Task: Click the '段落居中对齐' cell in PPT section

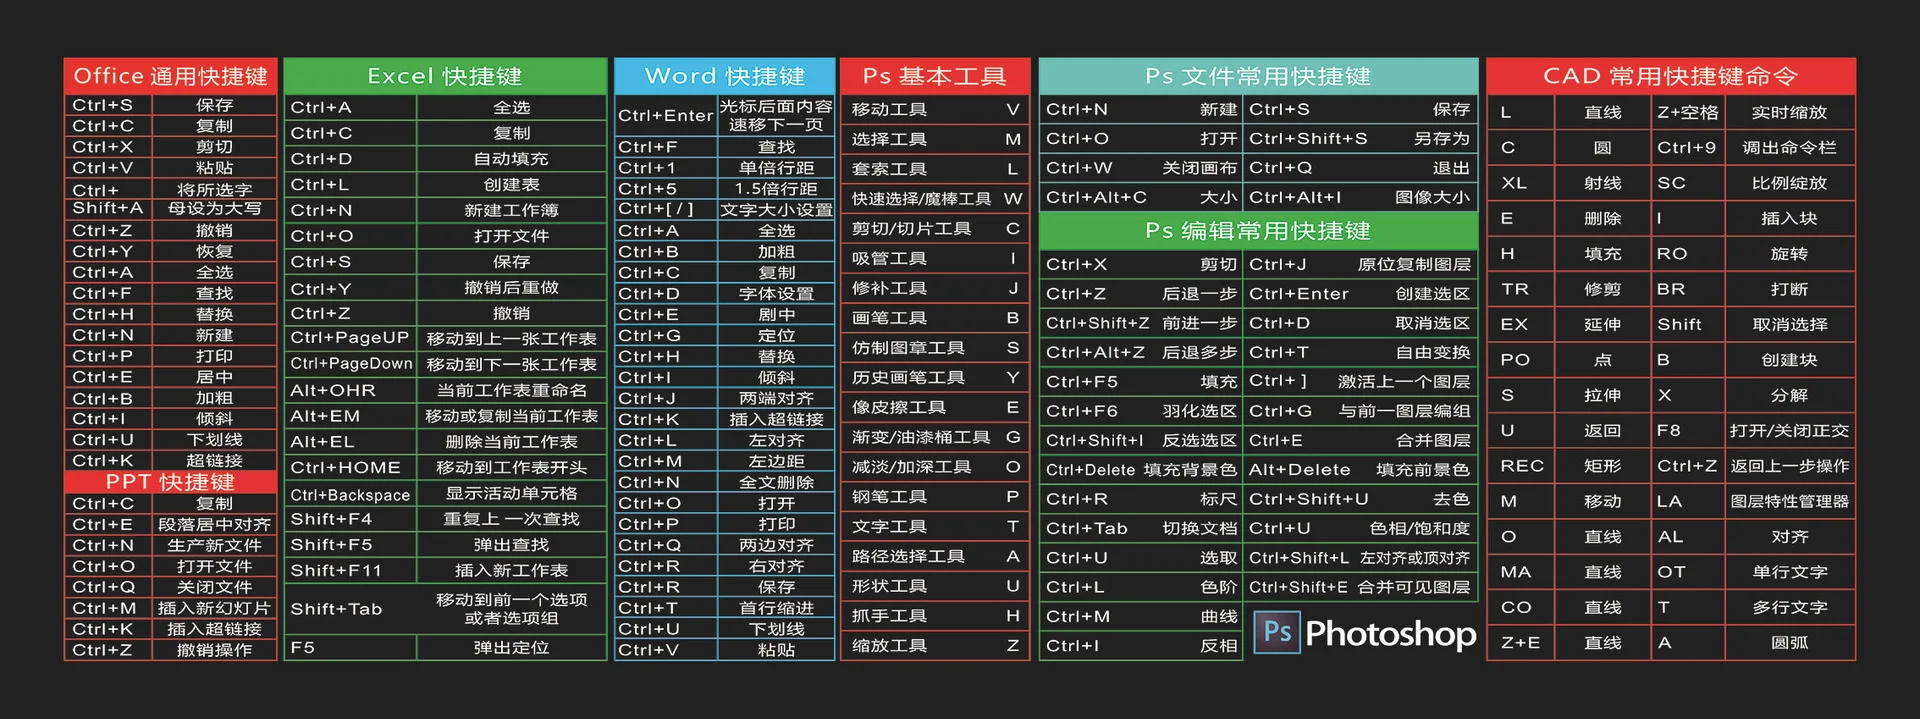Action: 214,524
